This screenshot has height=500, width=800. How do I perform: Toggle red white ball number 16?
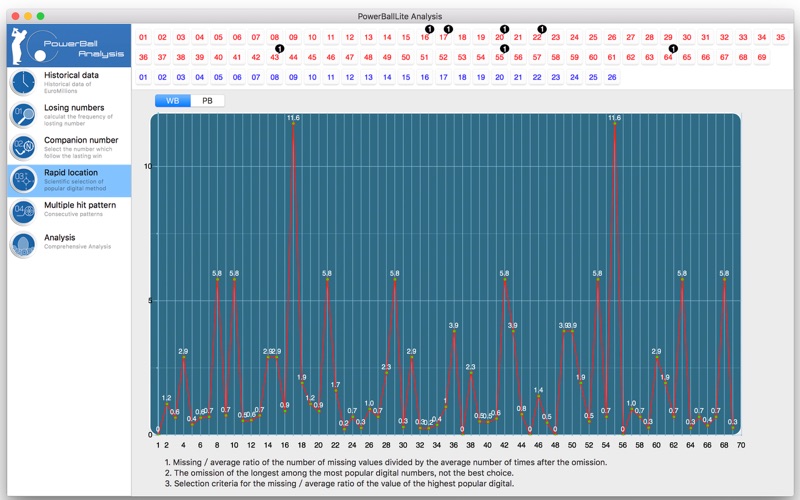tap(424, 37)
